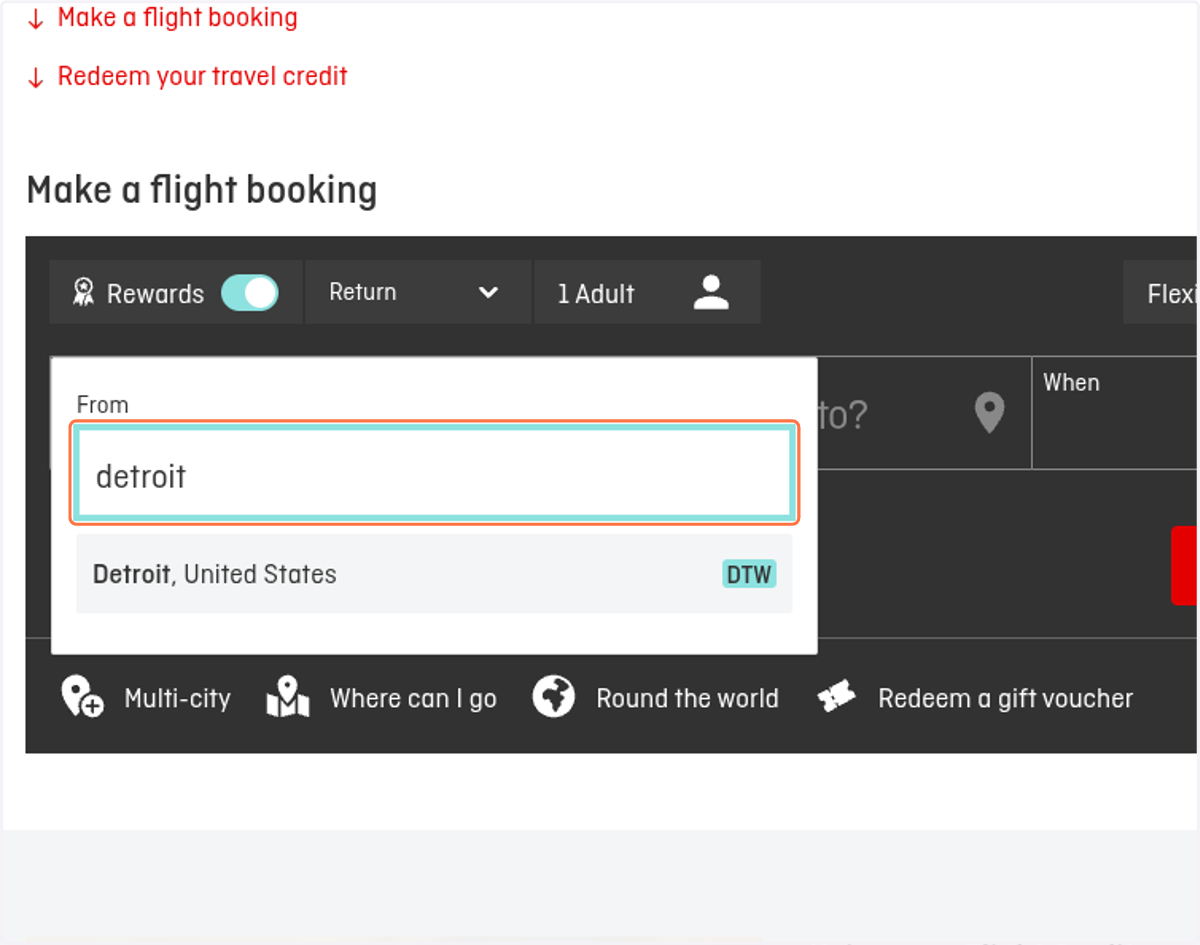This screenshot has width=1200, height=945.
Task: Click the DTW airport code badge
Action: (x=749, y=574)
